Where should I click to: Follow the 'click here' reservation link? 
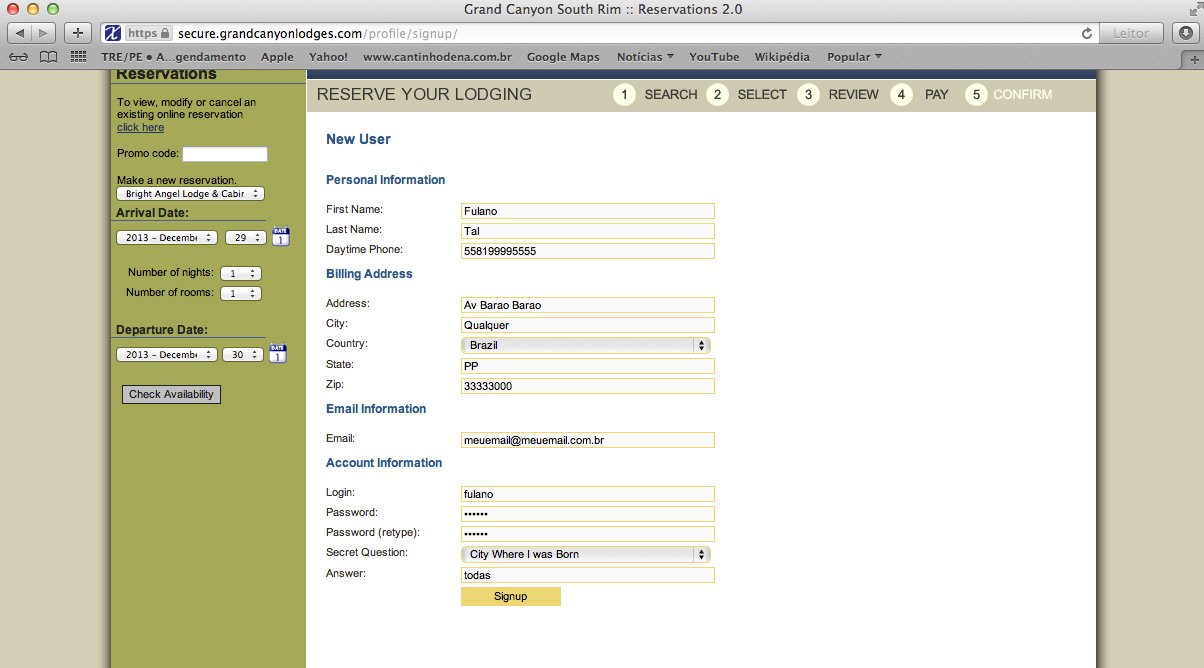(x=140, y=127)
